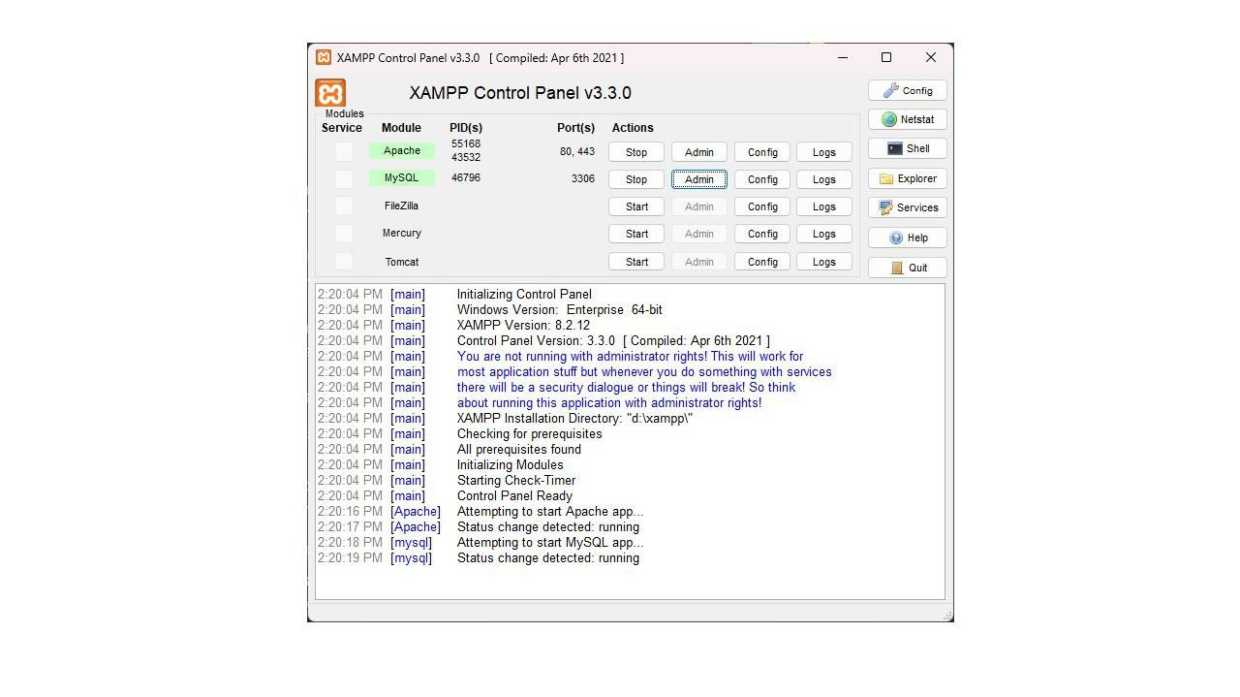This screenshot has height=697, width=1240.
Task: Click the orange XAMPP logo
Action: (330, 92)
